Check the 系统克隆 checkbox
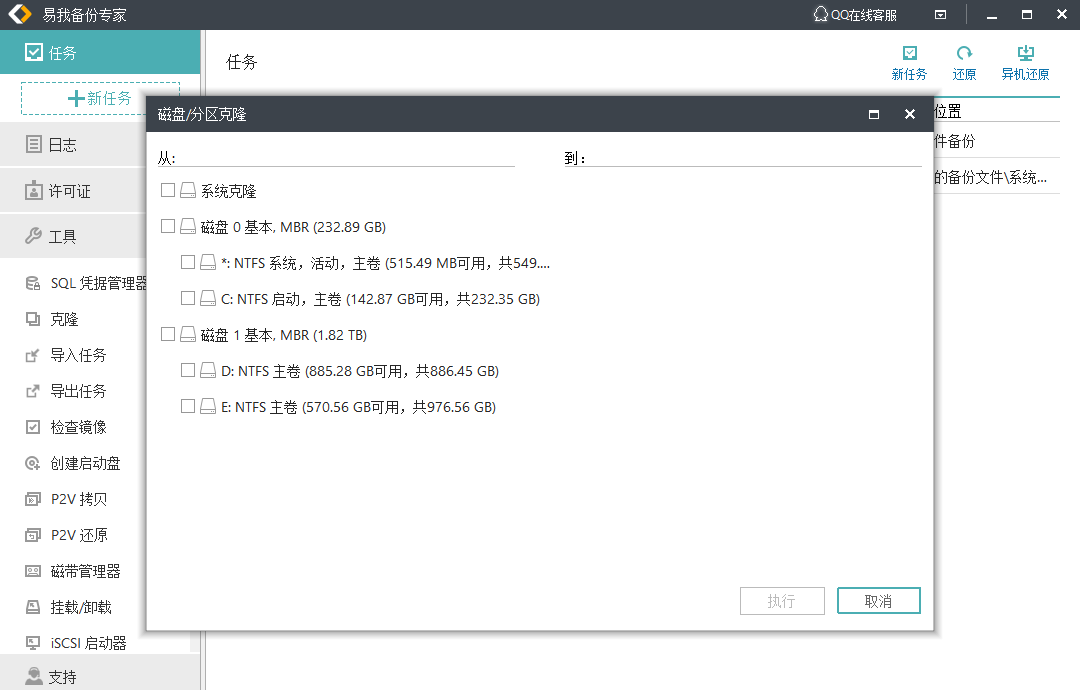This screenshot has width=1080, height=690. coord(168,190)
